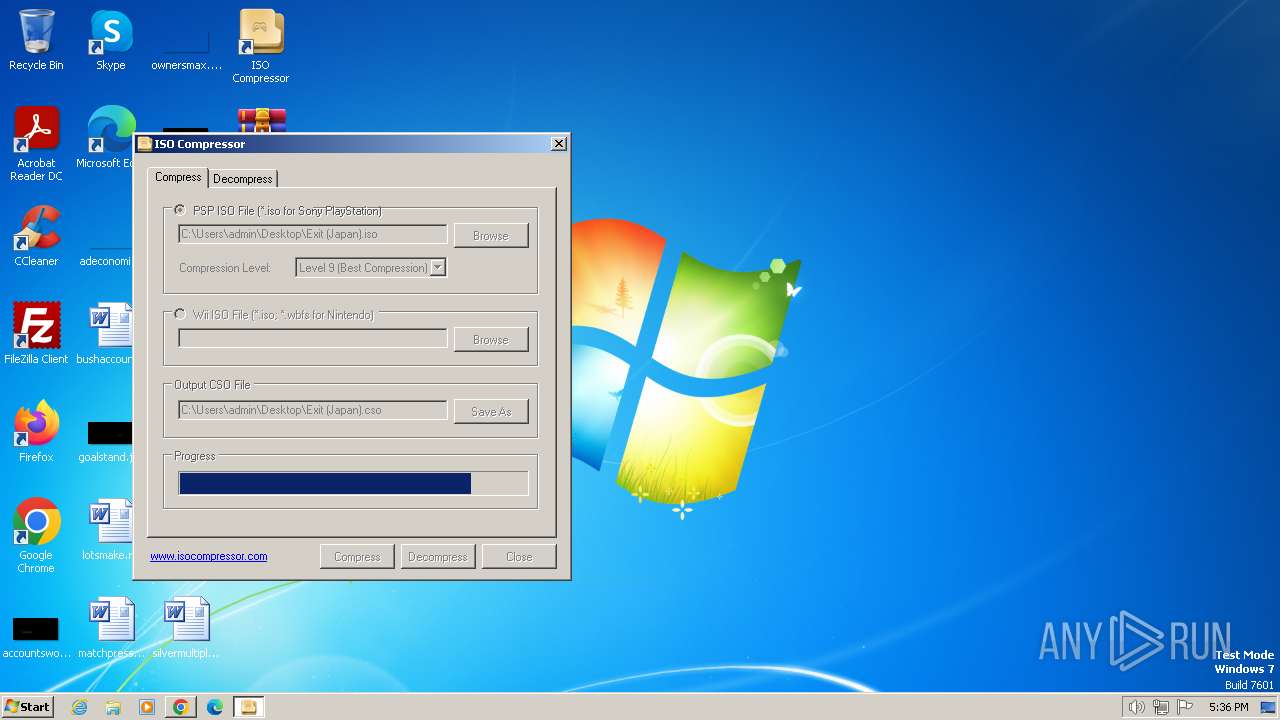1280x720 pixels.
Task: Select ISO Compressor taskbar button
Action: tap(249, 707)
